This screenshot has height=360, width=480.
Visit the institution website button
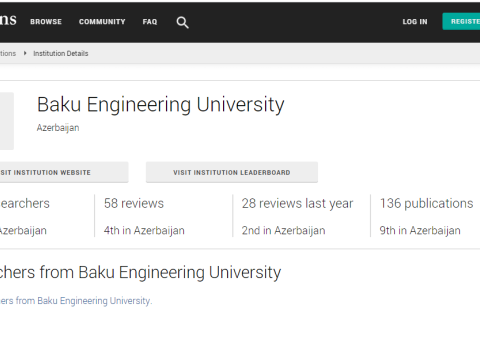click(x=64, y=172)
